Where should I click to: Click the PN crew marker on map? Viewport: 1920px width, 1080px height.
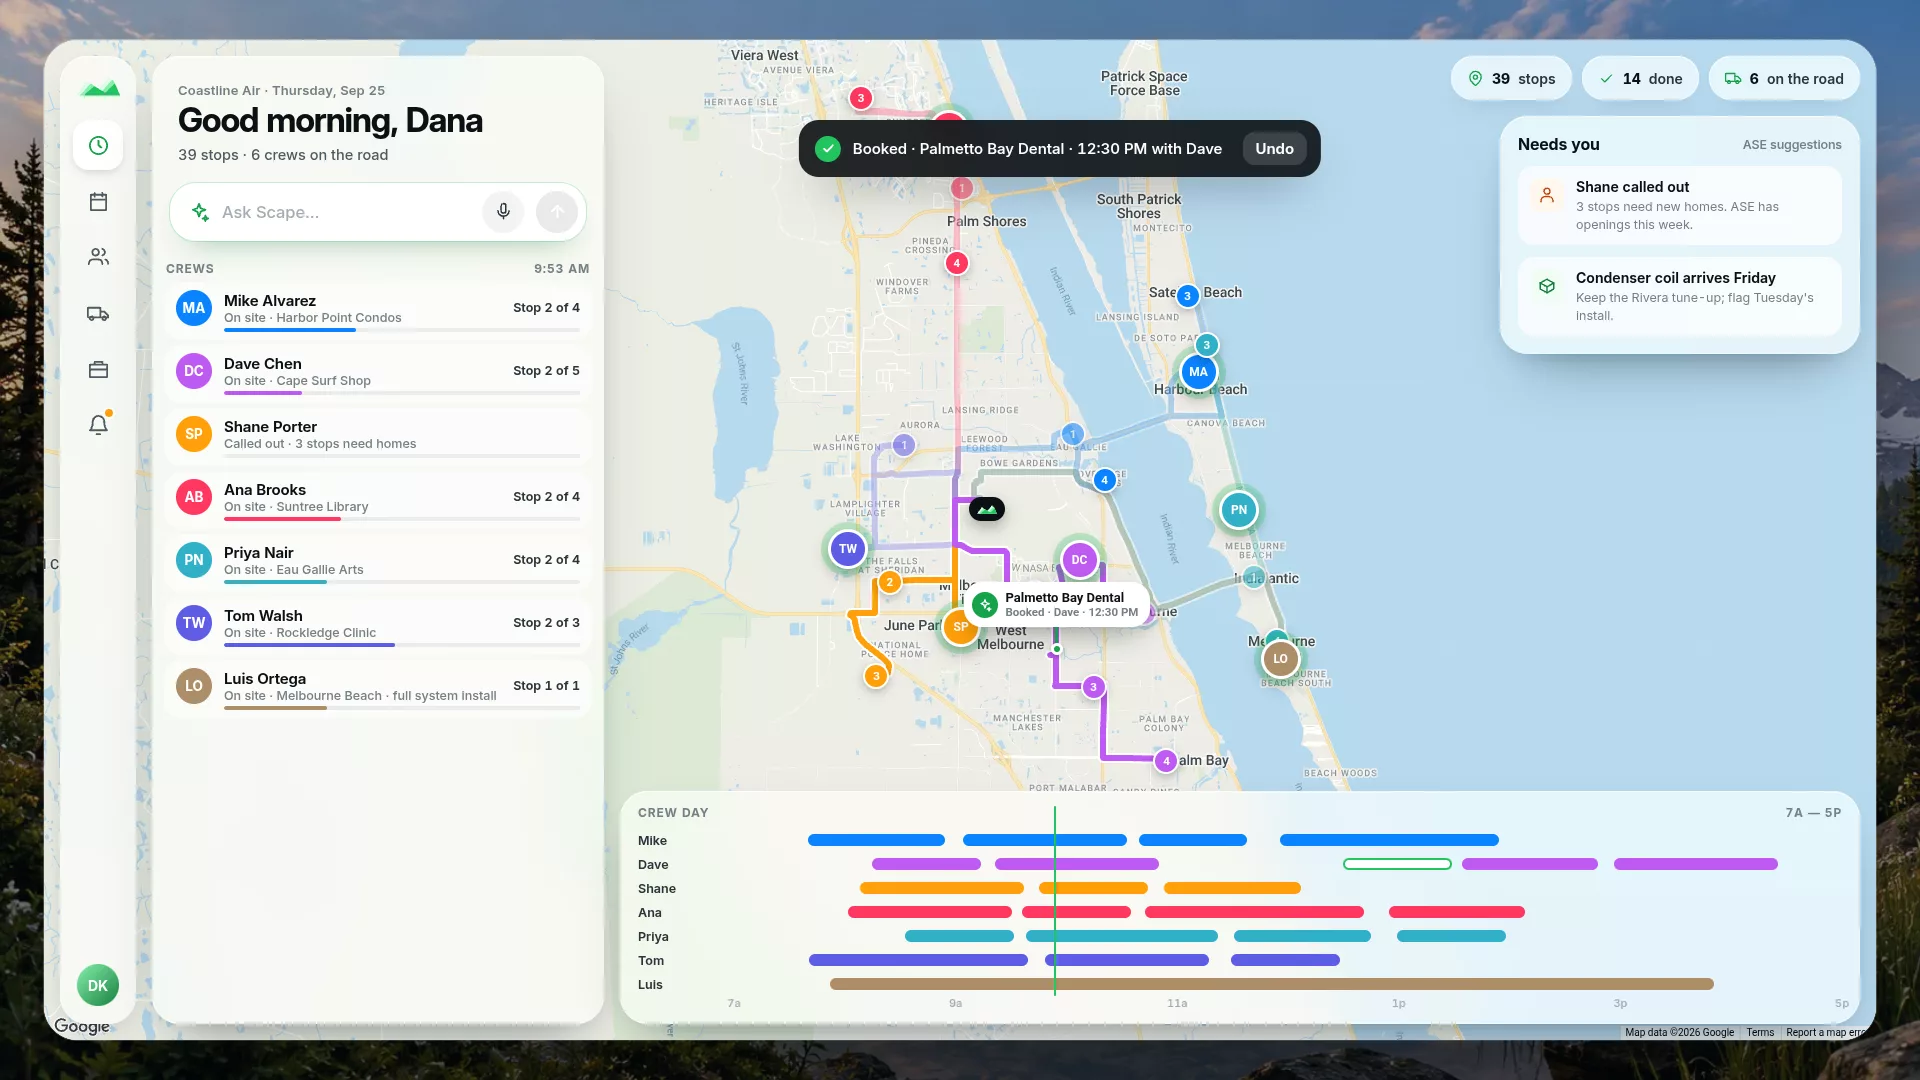coord(1239,510)
